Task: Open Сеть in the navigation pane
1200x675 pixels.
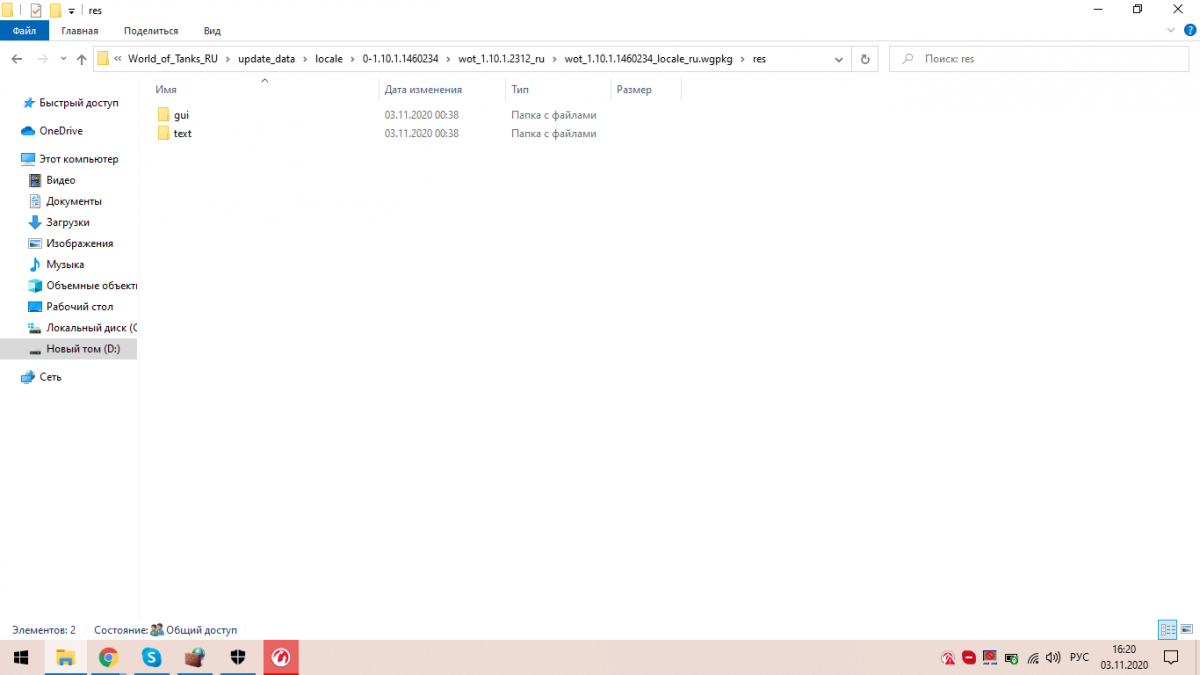Action: tap(50, 377)
